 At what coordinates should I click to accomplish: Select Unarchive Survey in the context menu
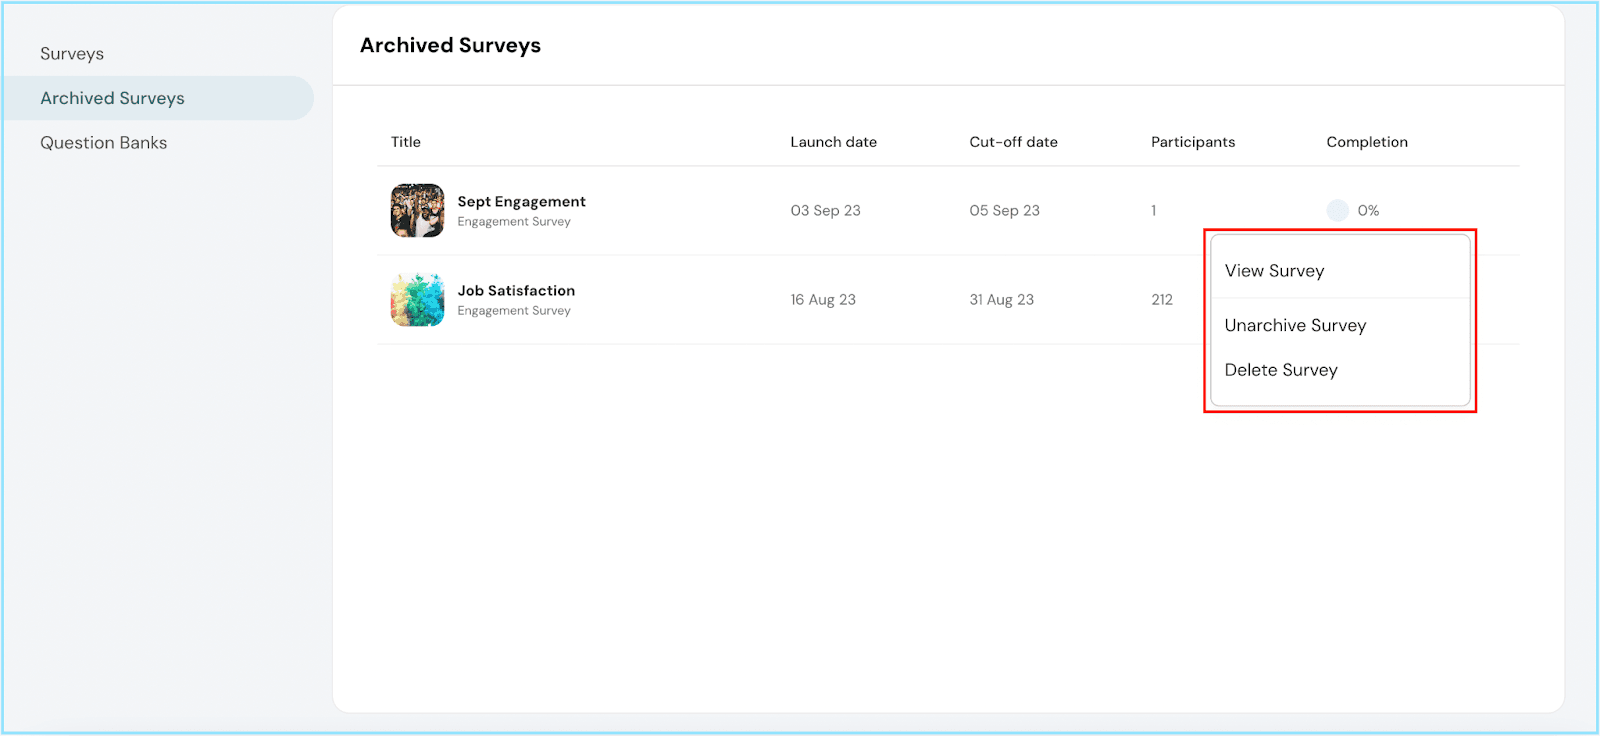click(1295, 326)
